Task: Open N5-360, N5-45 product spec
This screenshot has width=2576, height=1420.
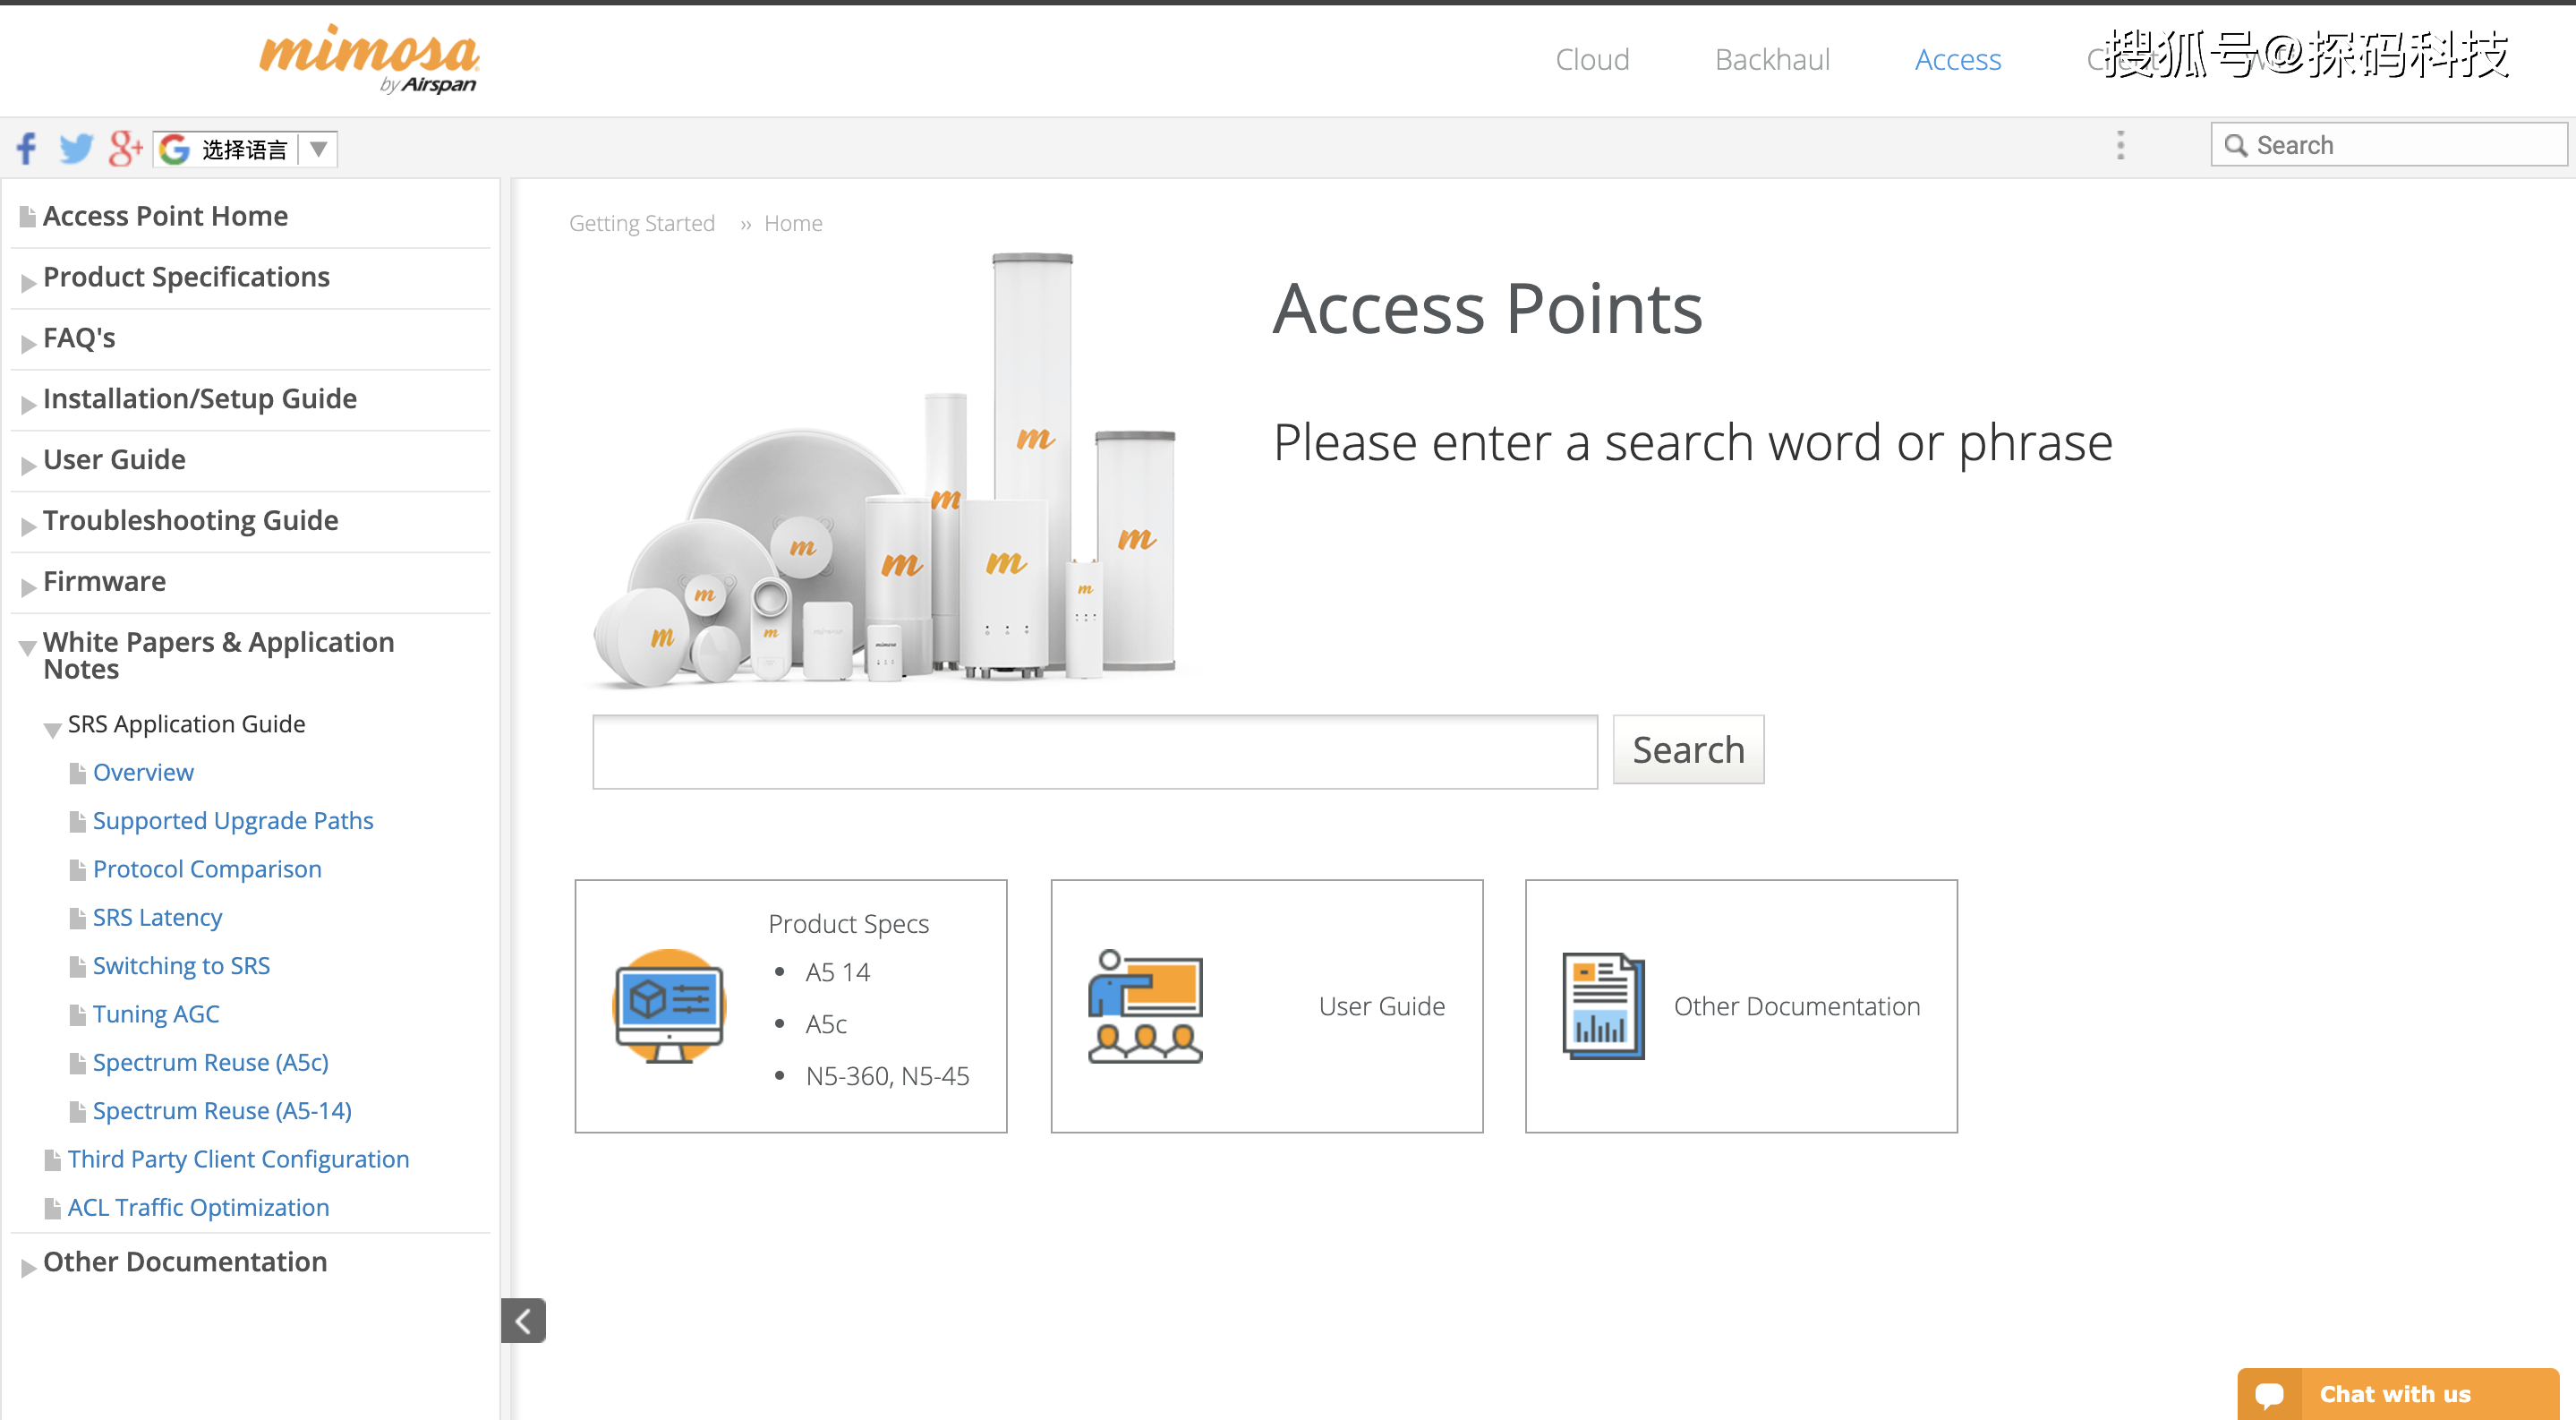Action: 887,1077
